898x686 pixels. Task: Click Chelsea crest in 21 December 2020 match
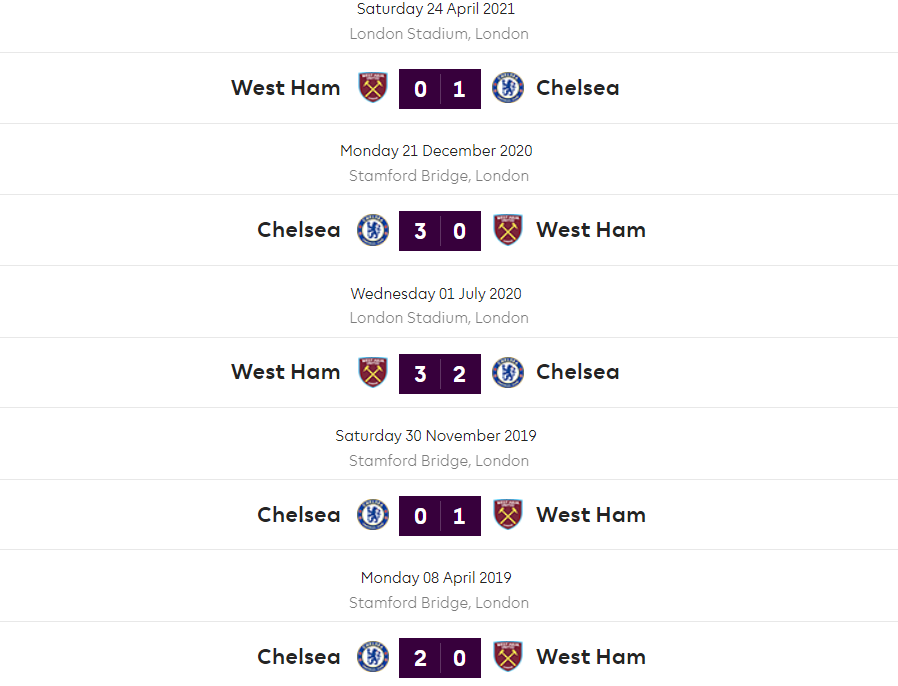click(372, 230)
